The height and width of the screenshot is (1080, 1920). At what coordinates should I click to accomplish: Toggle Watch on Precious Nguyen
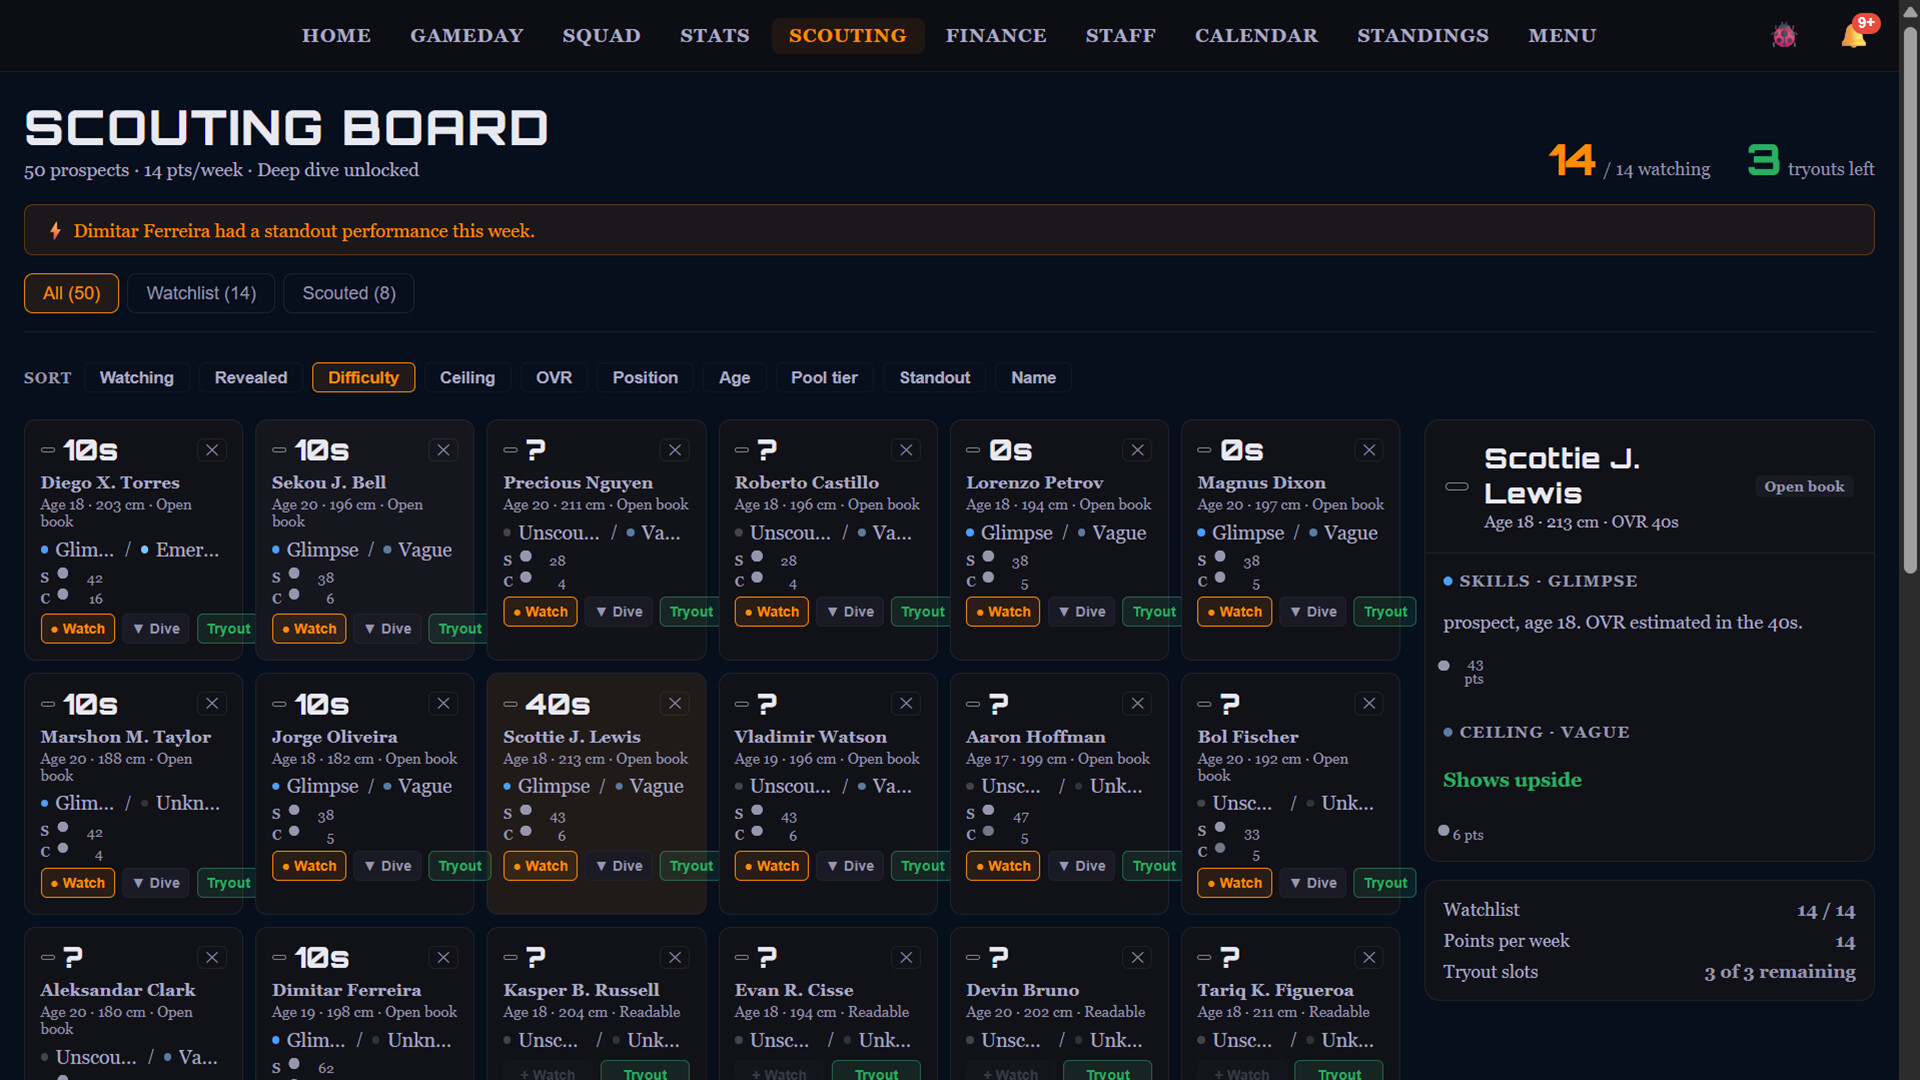point(540,612)
